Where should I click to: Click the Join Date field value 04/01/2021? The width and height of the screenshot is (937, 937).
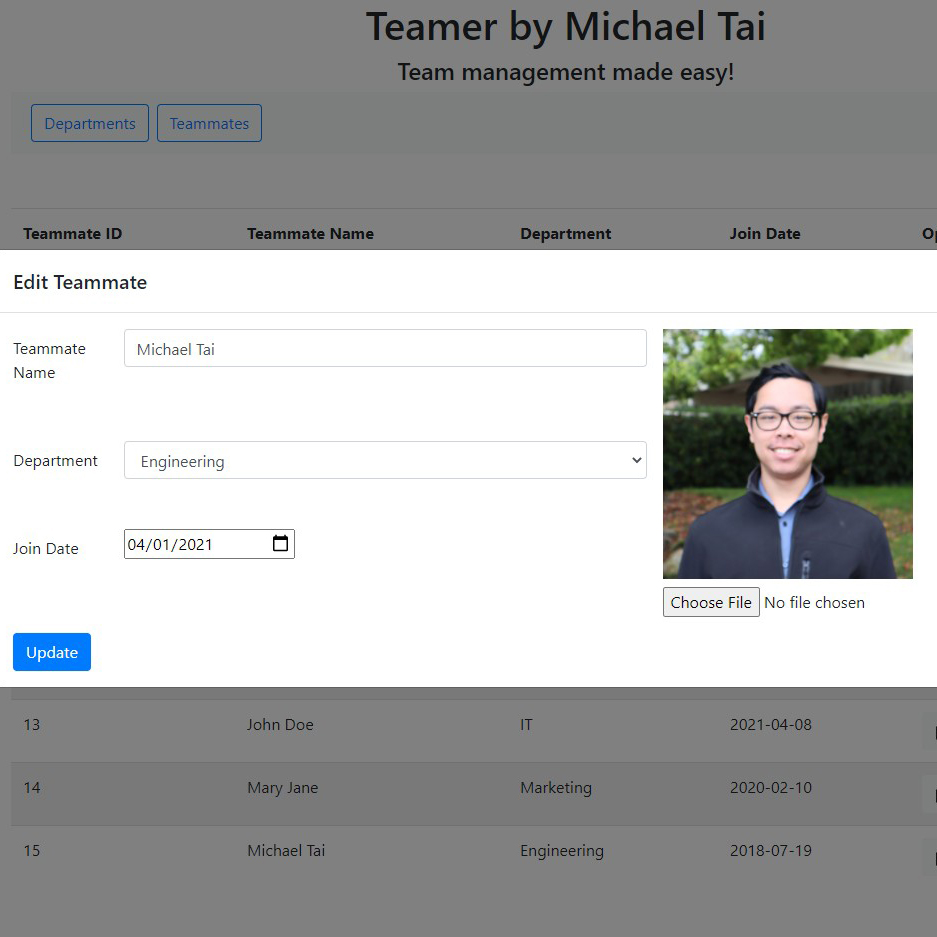170,544
